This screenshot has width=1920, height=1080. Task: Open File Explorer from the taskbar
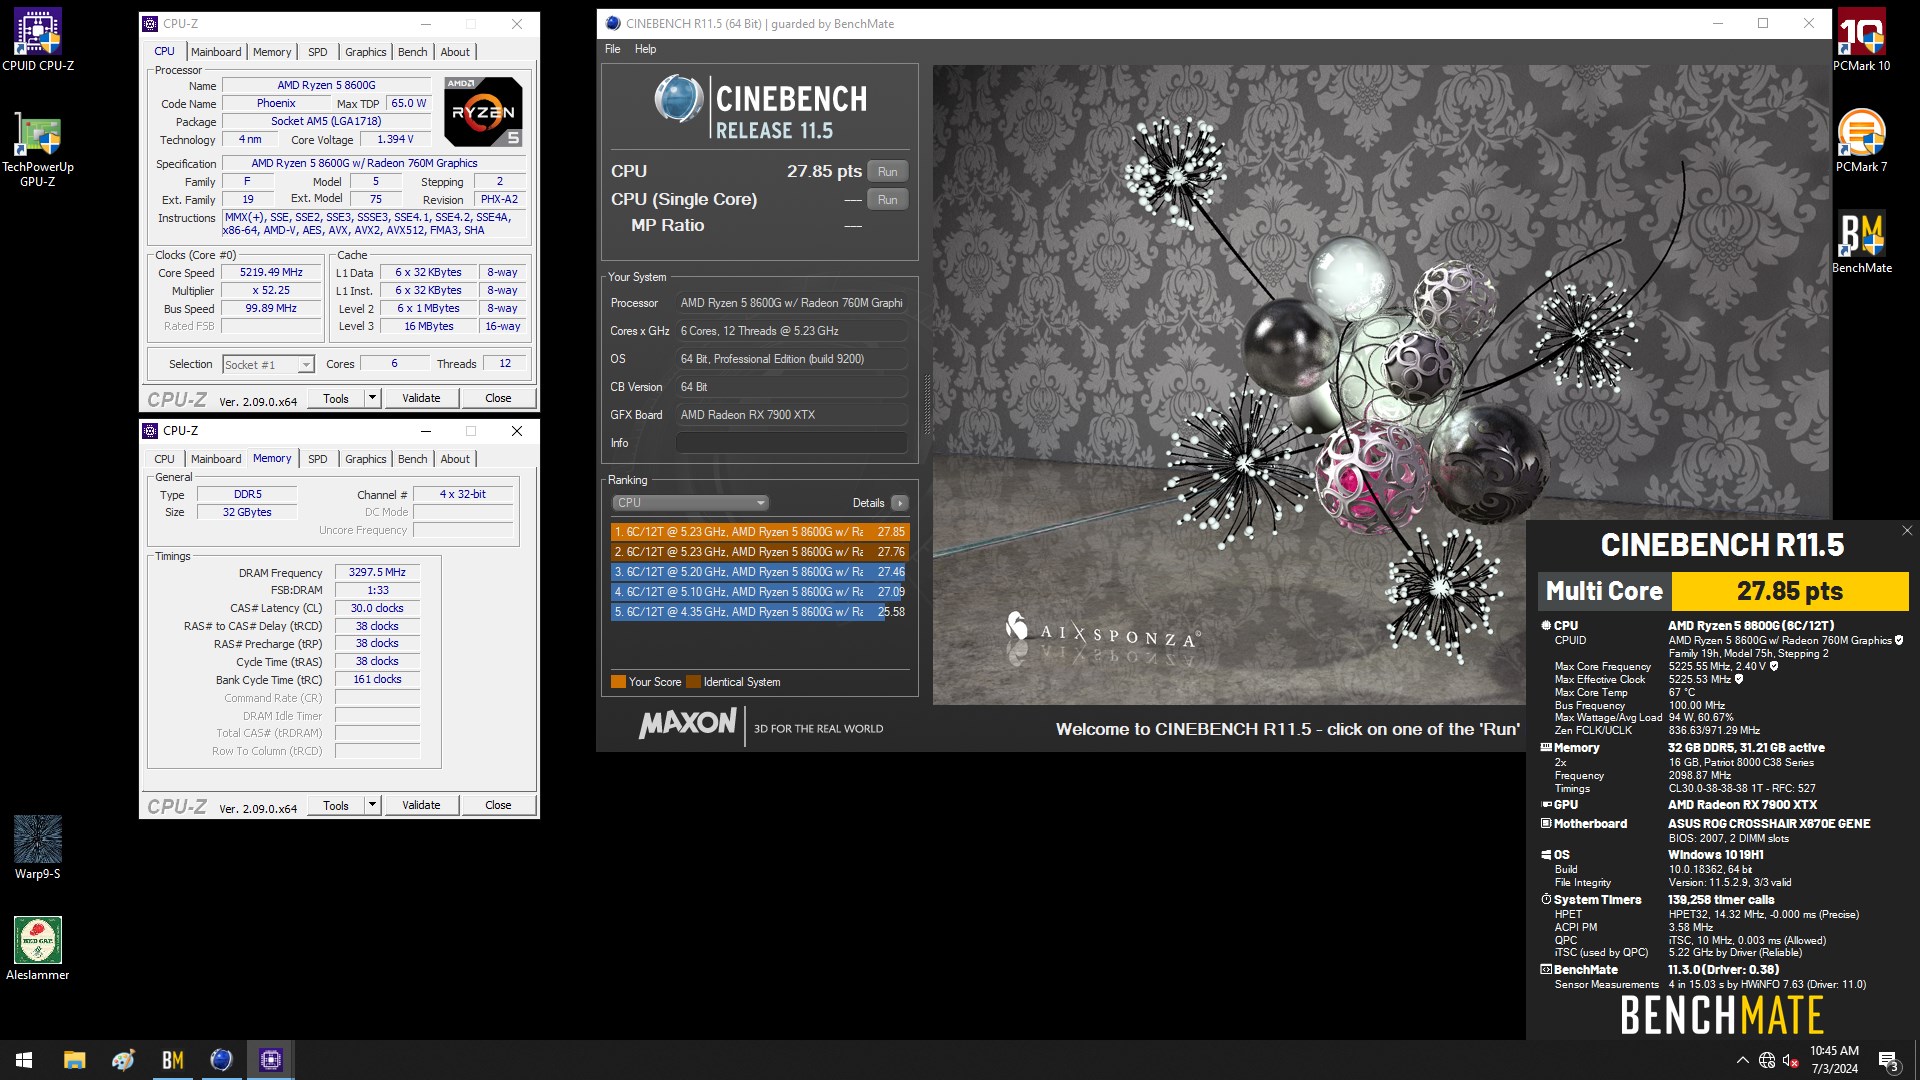[x=75, y=1060]
